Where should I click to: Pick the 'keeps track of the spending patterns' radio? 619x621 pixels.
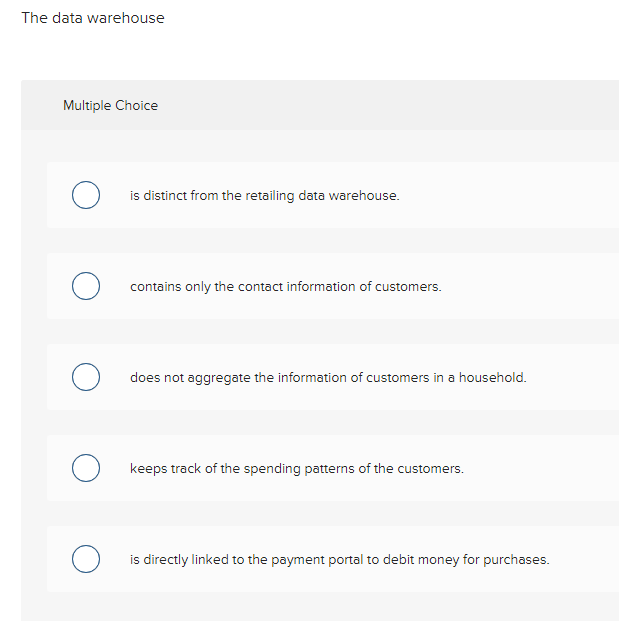86,468
